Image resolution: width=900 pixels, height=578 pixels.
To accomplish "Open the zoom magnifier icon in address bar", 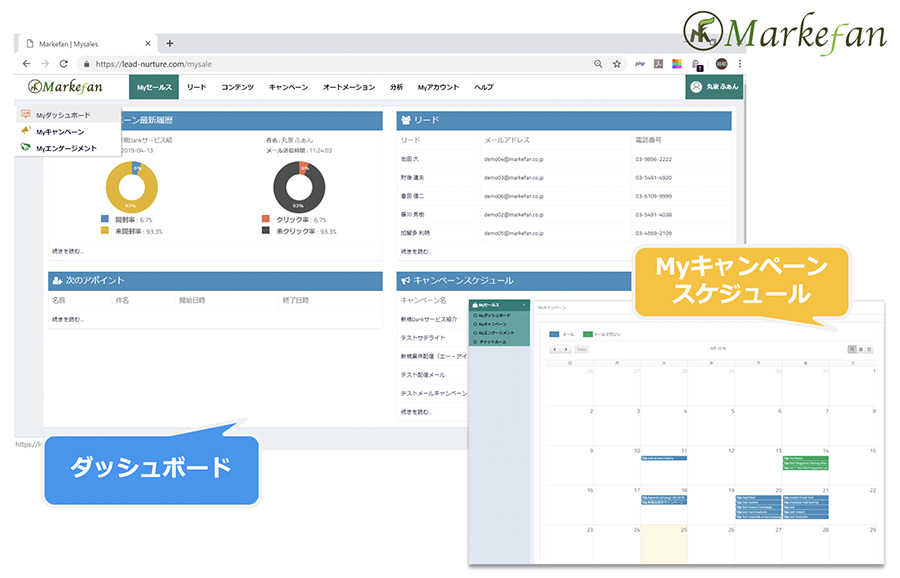I will 598,64.
